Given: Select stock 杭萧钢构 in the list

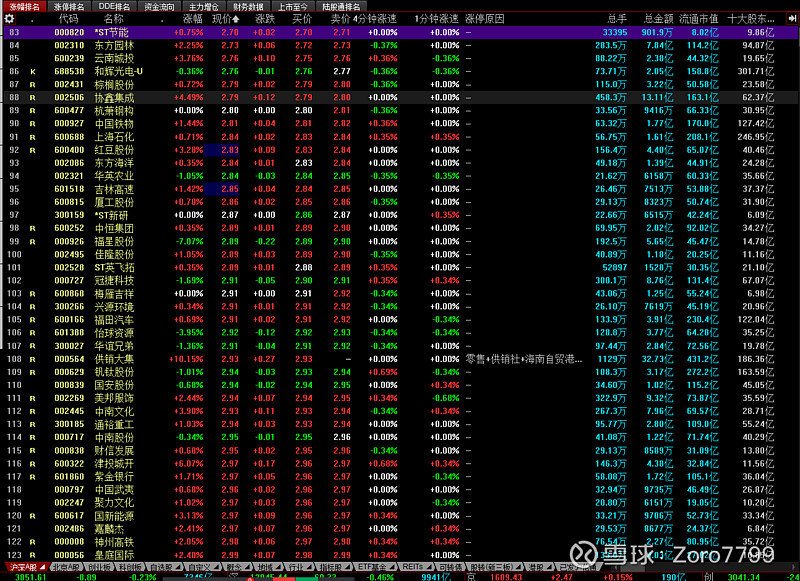Looking at the screenshot, I should (114, 111).
